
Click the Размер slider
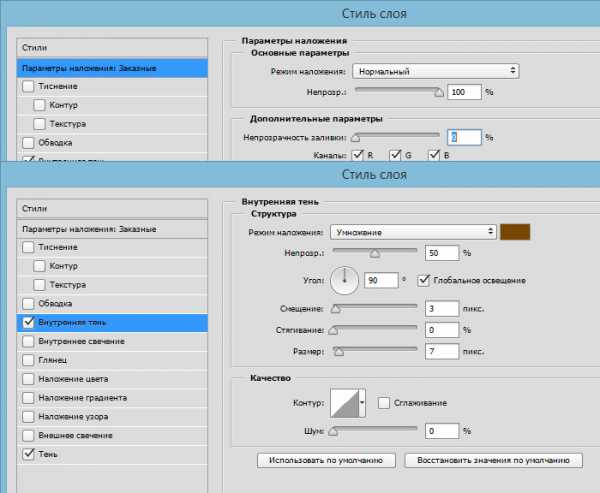[x=375, y=351]
